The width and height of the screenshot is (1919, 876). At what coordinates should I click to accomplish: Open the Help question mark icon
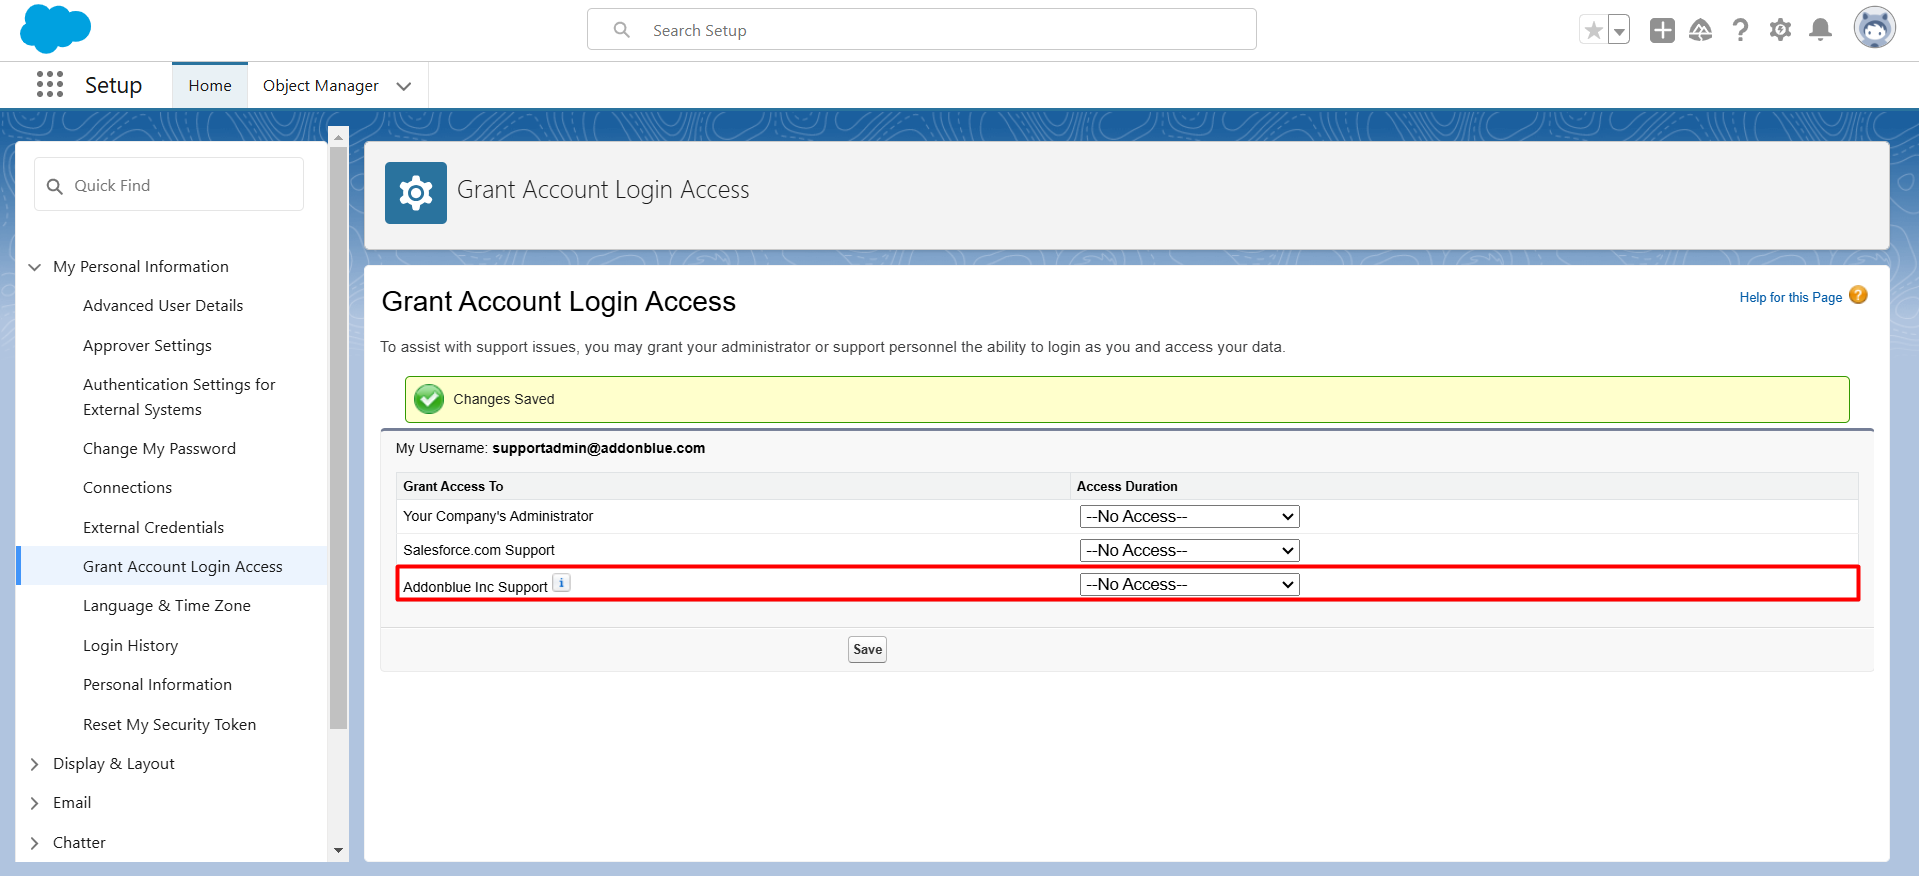point(1740,30)
